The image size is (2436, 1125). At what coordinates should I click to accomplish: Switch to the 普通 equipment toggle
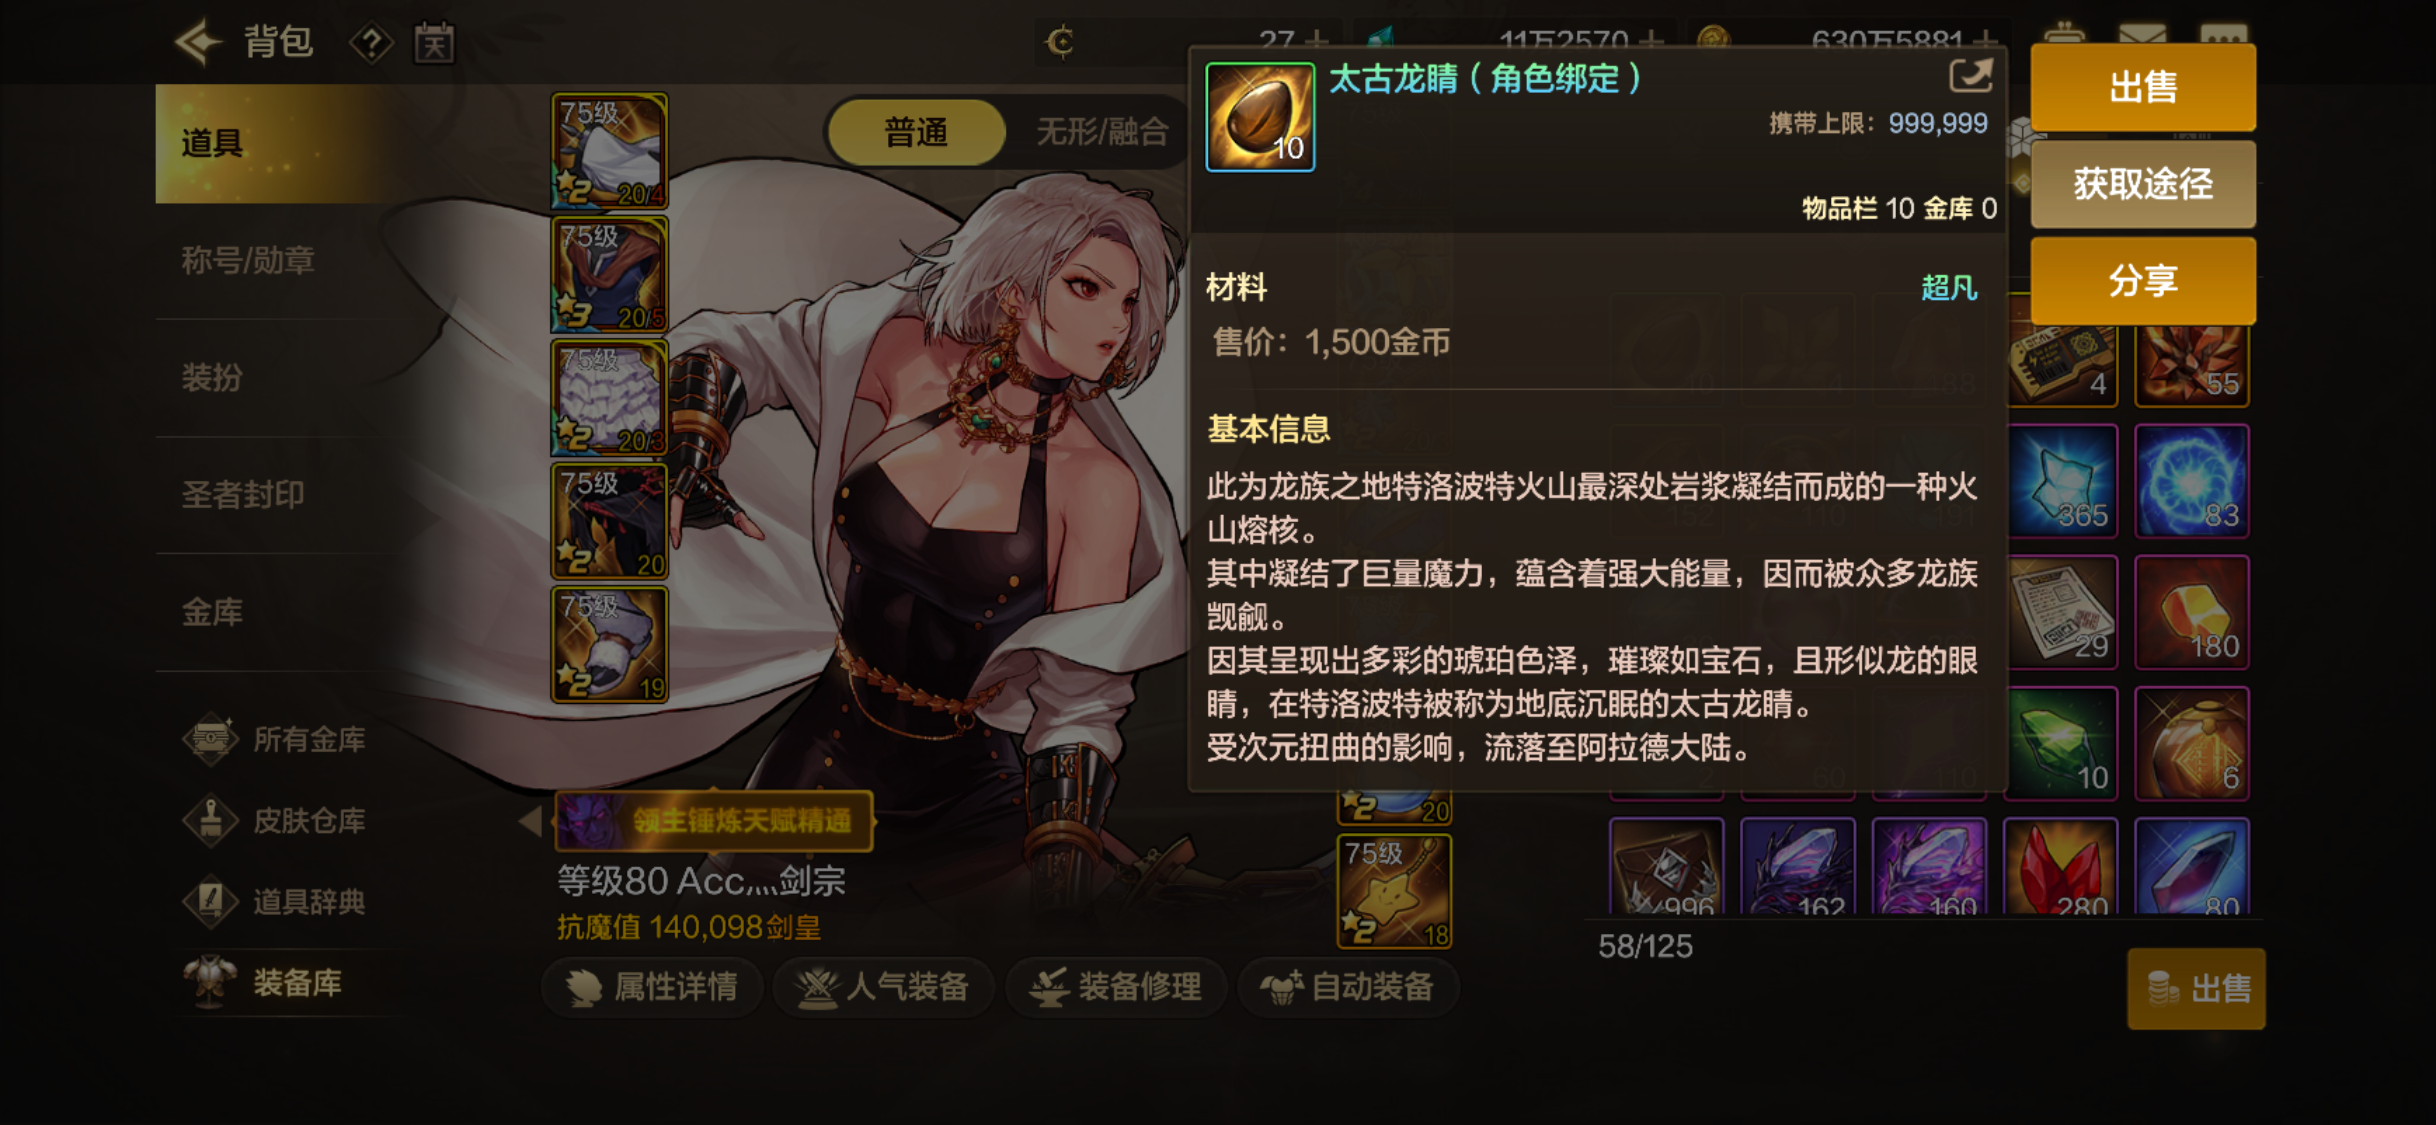coord(916,132)
